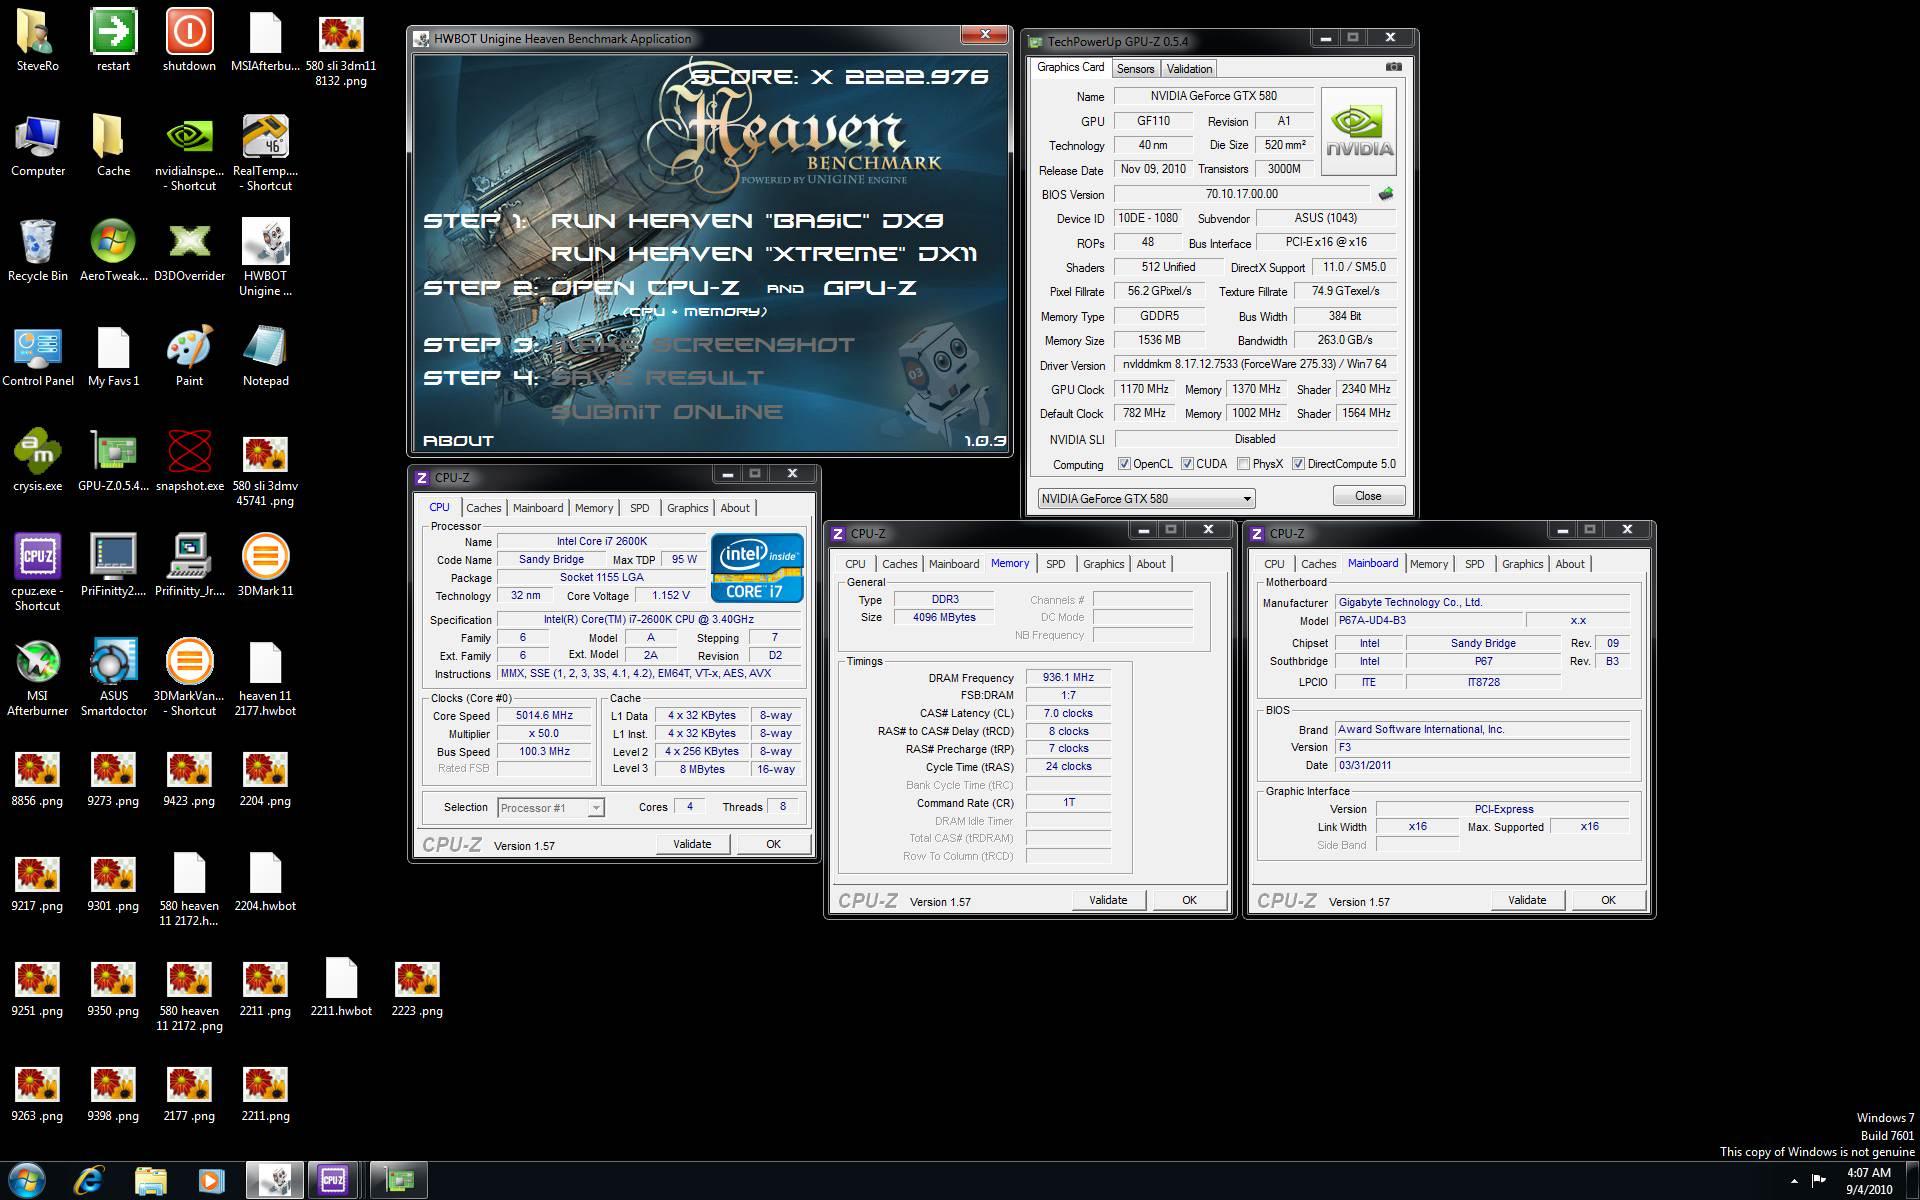
Task: Open Windows Explorer taskbar icon
Action: click(150, 1180)
